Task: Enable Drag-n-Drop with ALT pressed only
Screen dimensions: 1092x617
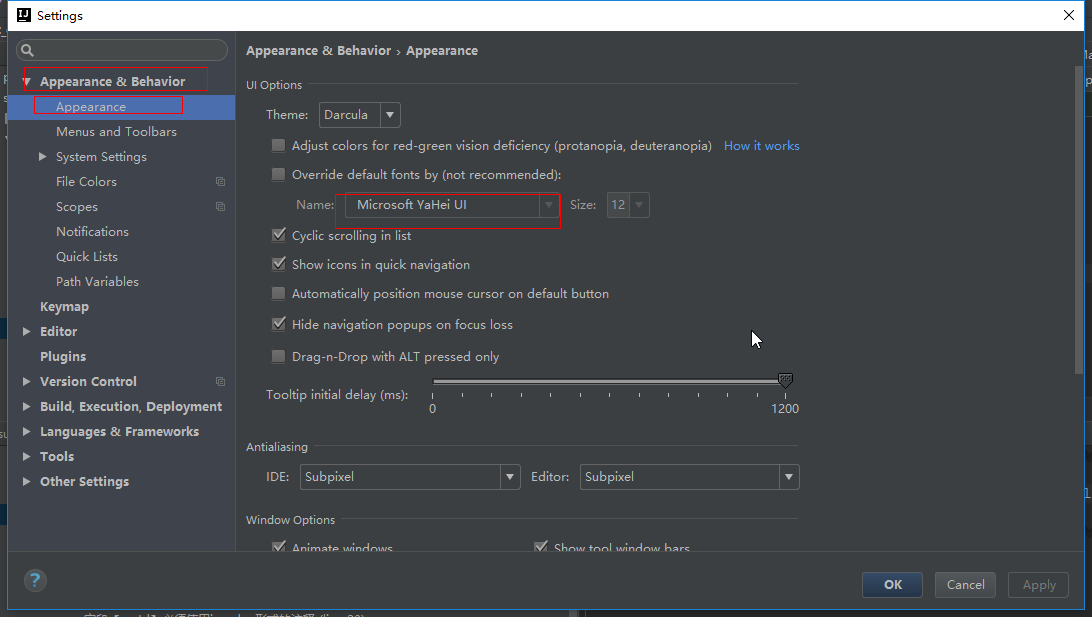Action: tap(278, 356)
